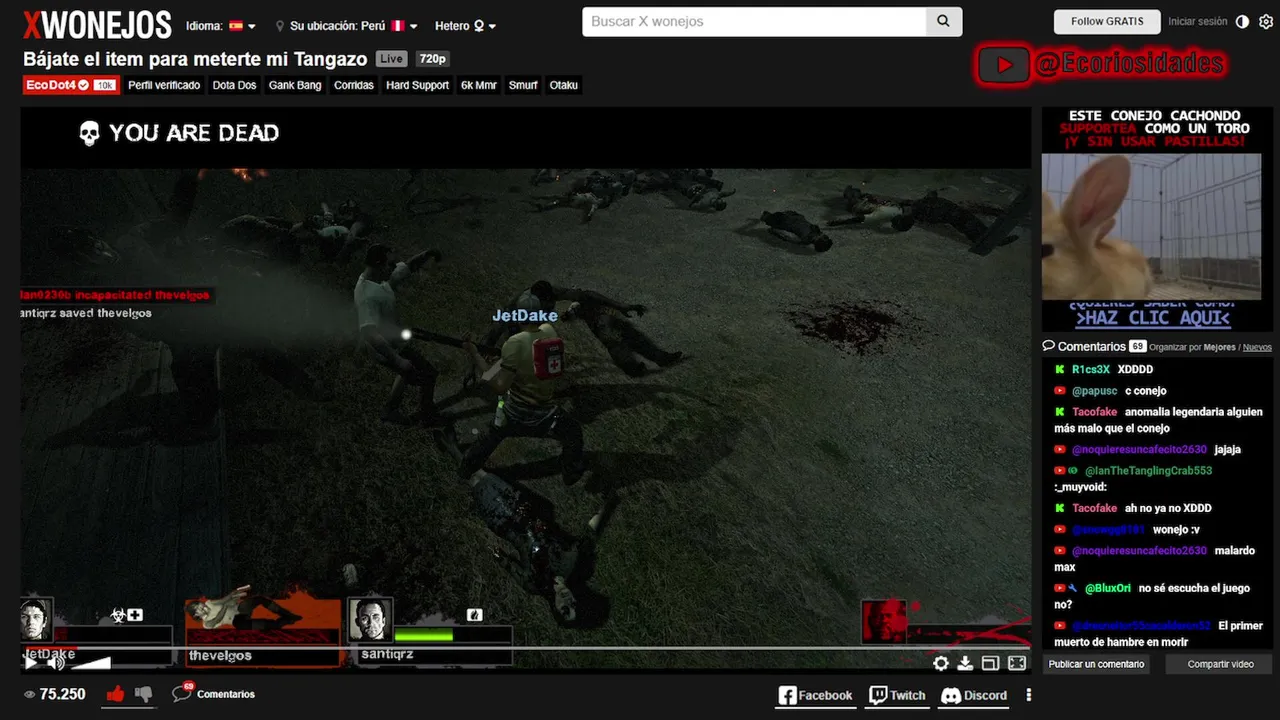Open the Facebook link
The height and width of the screenshot is (720, 1280).
coord(815,695)
